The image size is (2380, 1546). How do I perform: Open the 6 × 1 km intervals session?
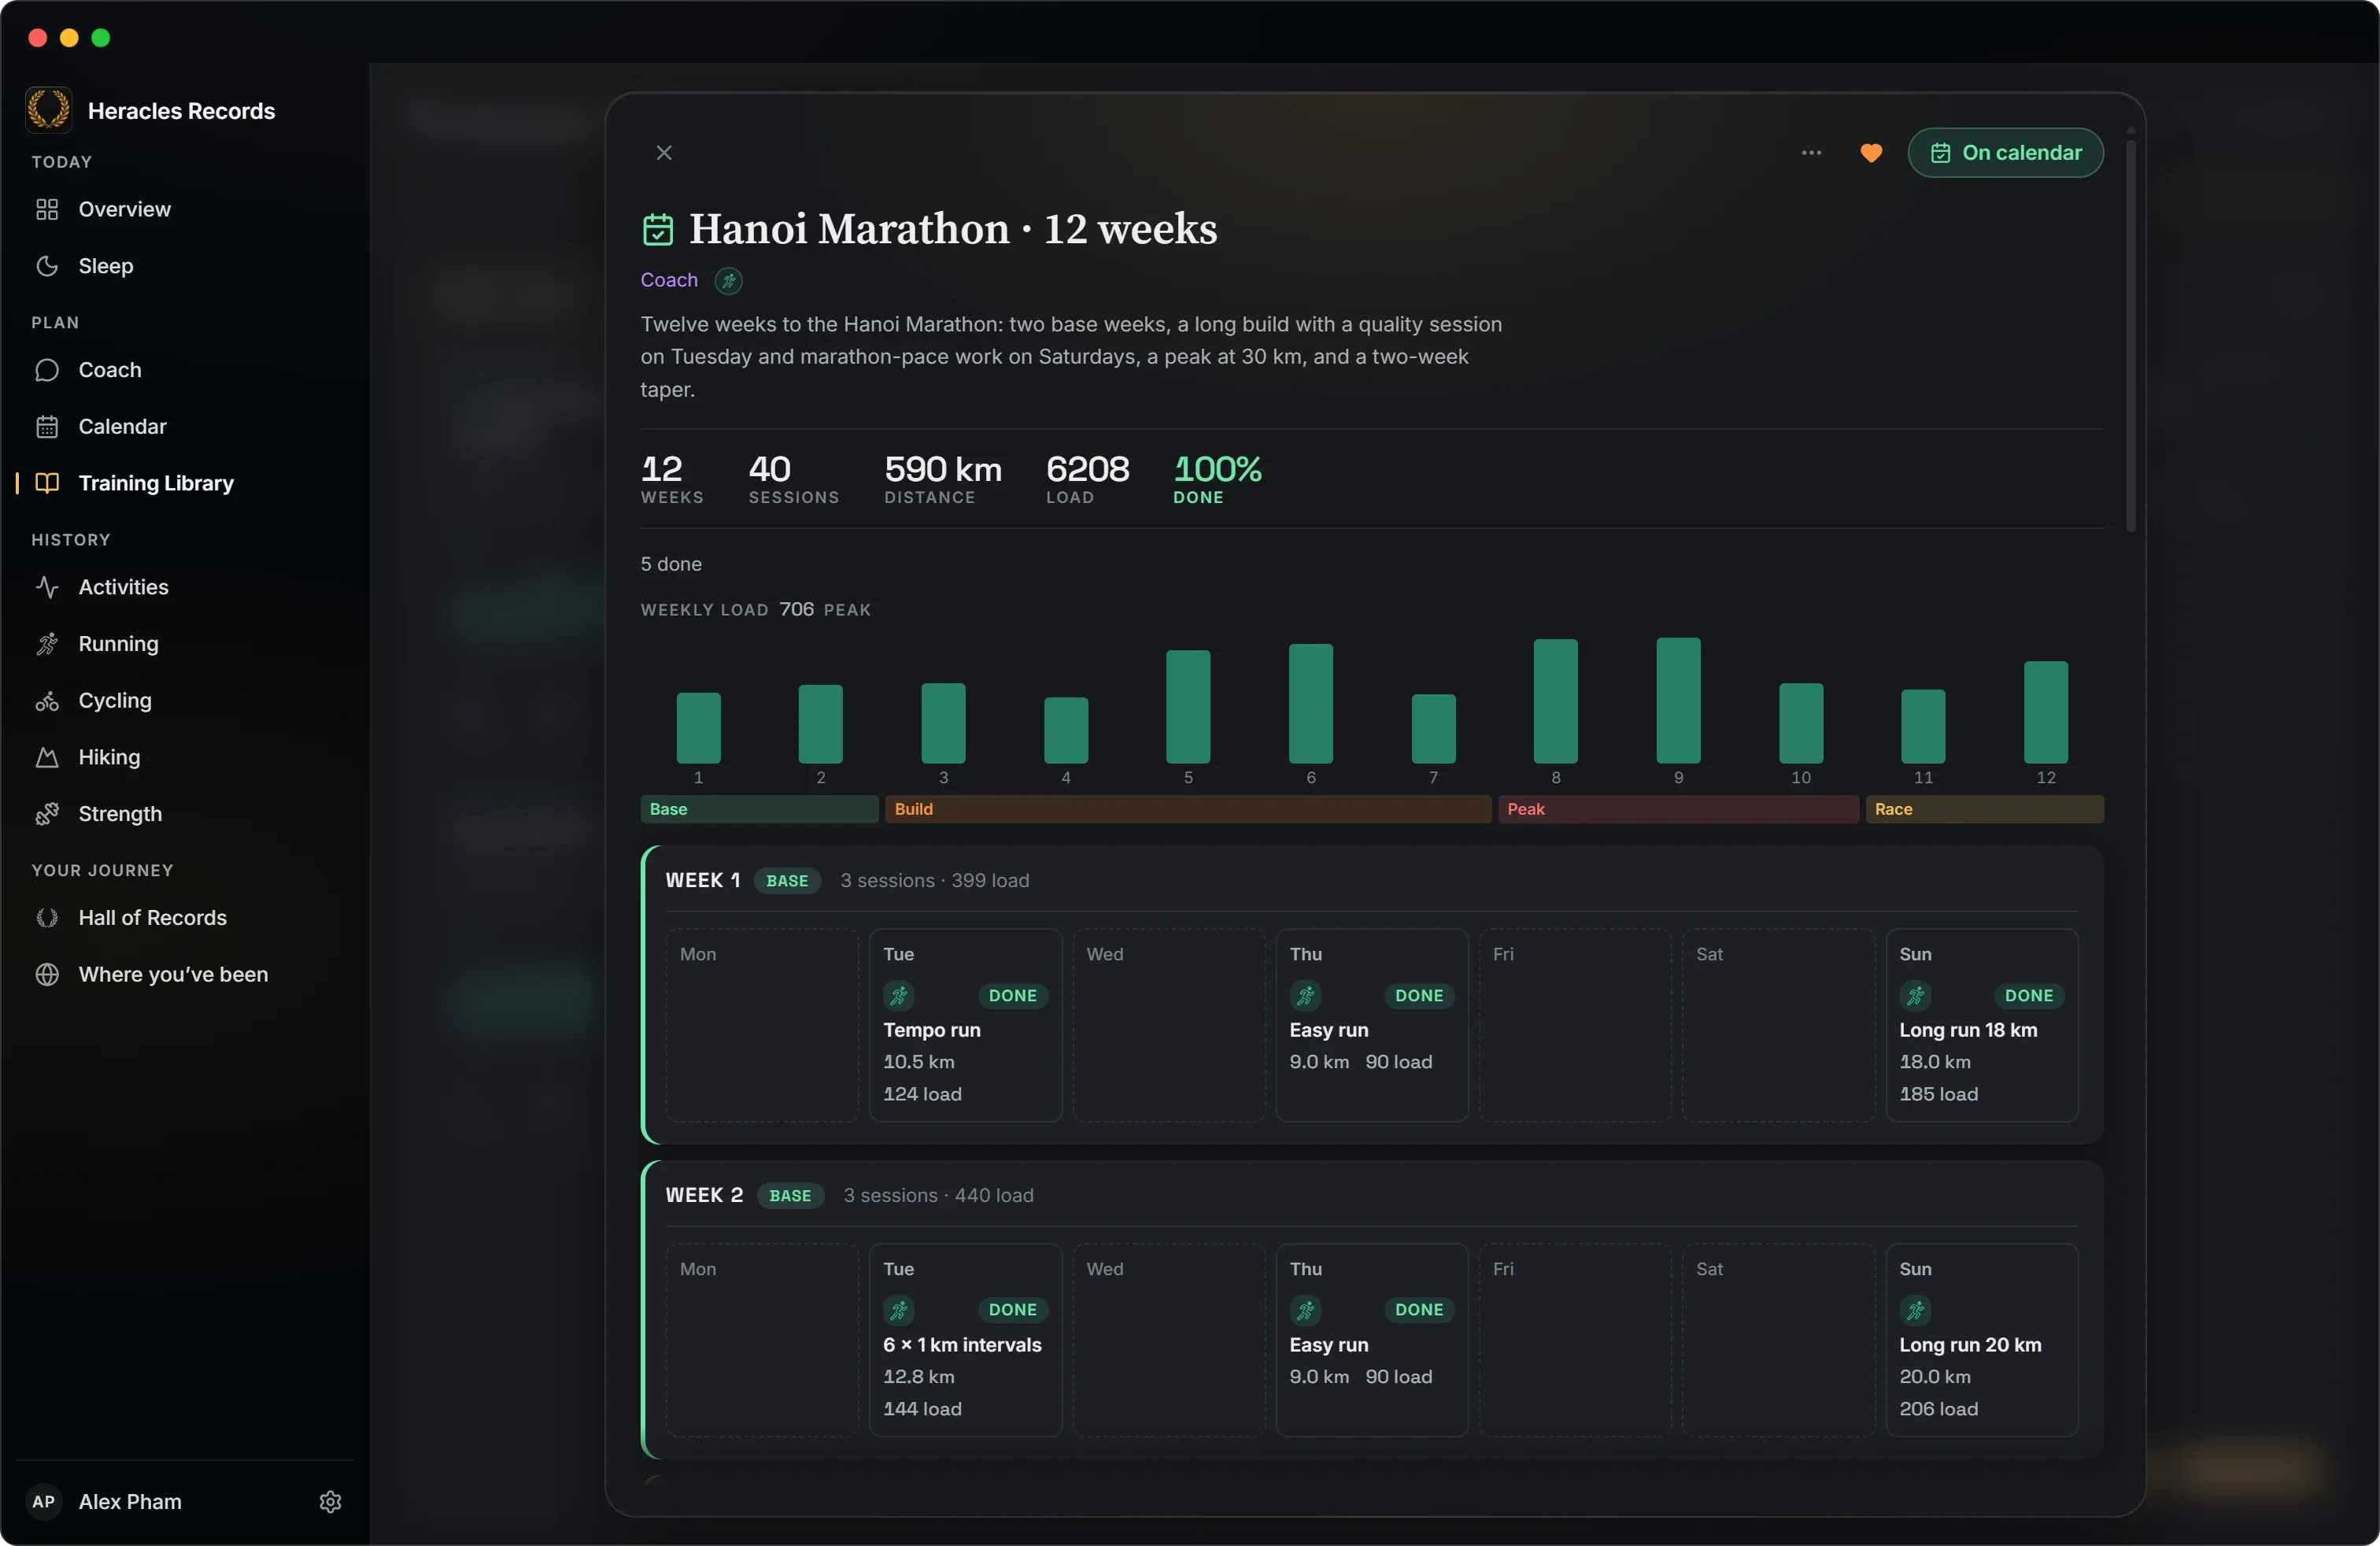coord(965,1340)
